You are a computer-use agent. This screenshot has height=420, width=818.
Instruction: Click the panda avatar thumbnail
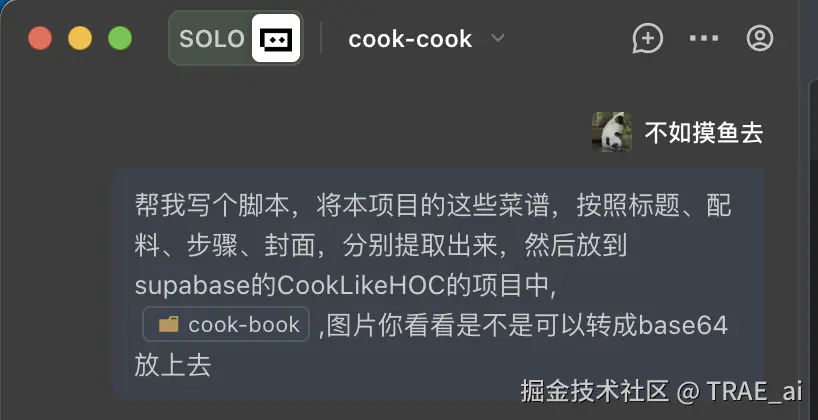[x=612, y=132]
